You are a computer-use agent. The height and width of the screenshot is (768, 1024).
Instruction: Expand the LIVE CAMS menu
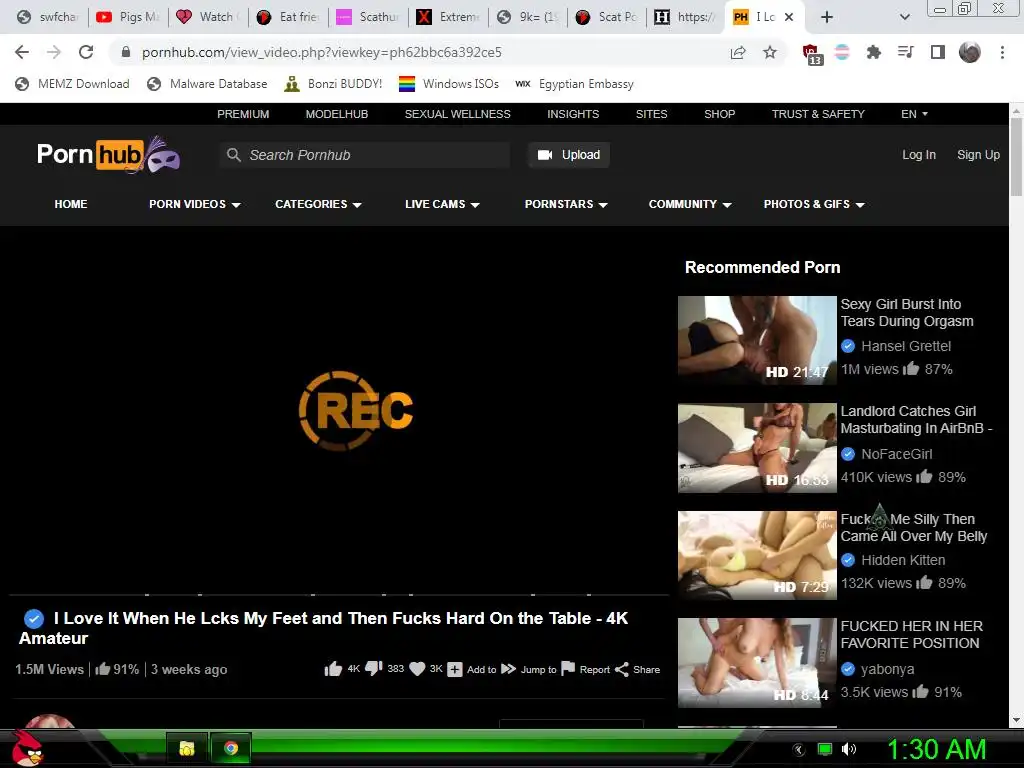442,204
